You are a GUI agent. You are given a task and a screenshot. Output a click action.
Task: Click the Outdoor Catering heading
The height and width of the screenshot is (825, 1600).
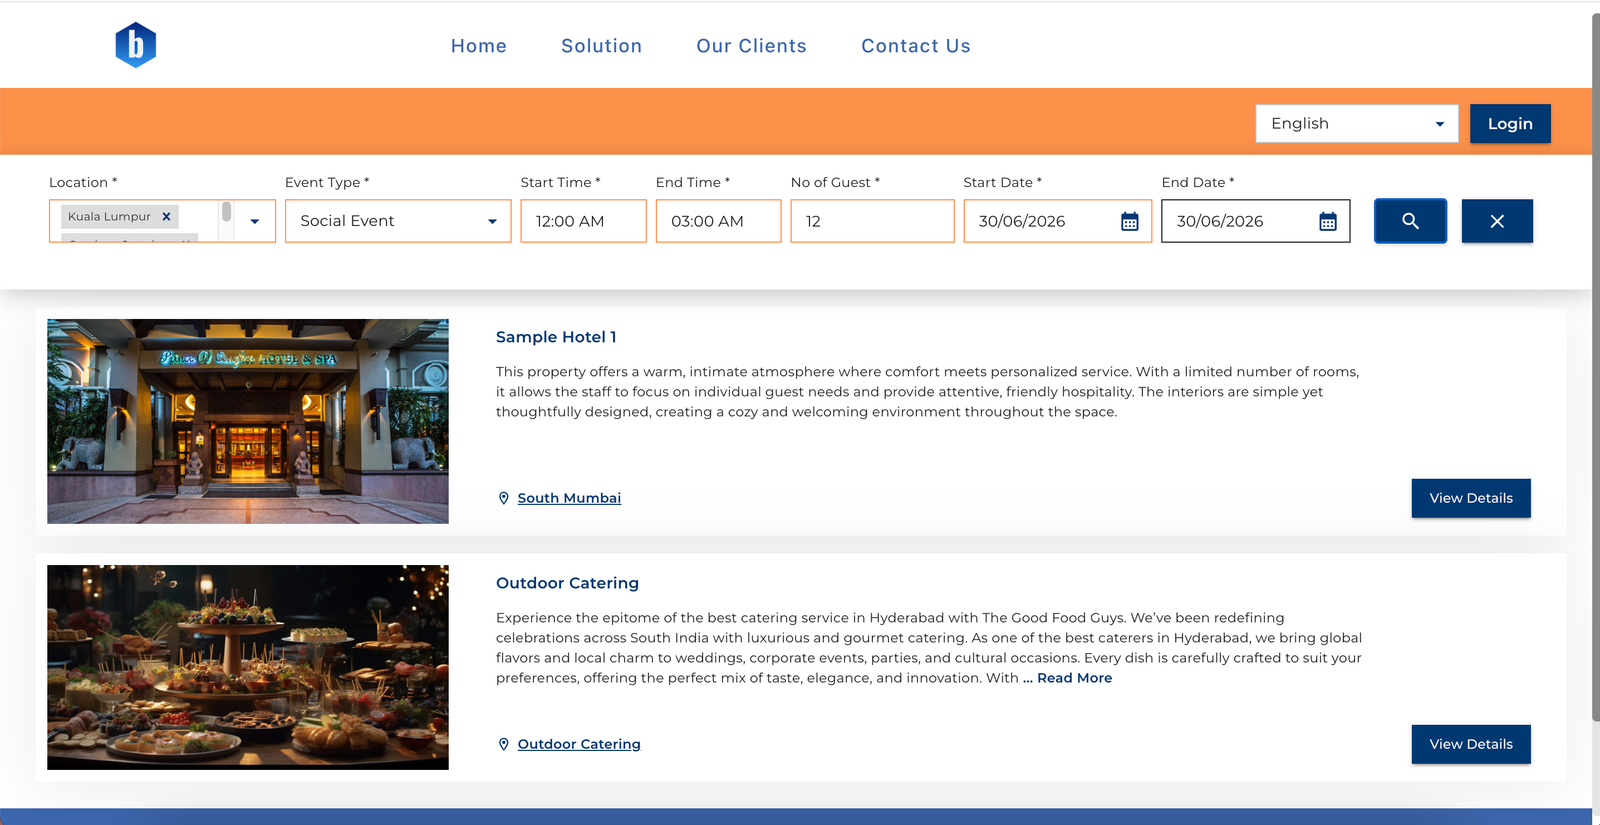567,583
